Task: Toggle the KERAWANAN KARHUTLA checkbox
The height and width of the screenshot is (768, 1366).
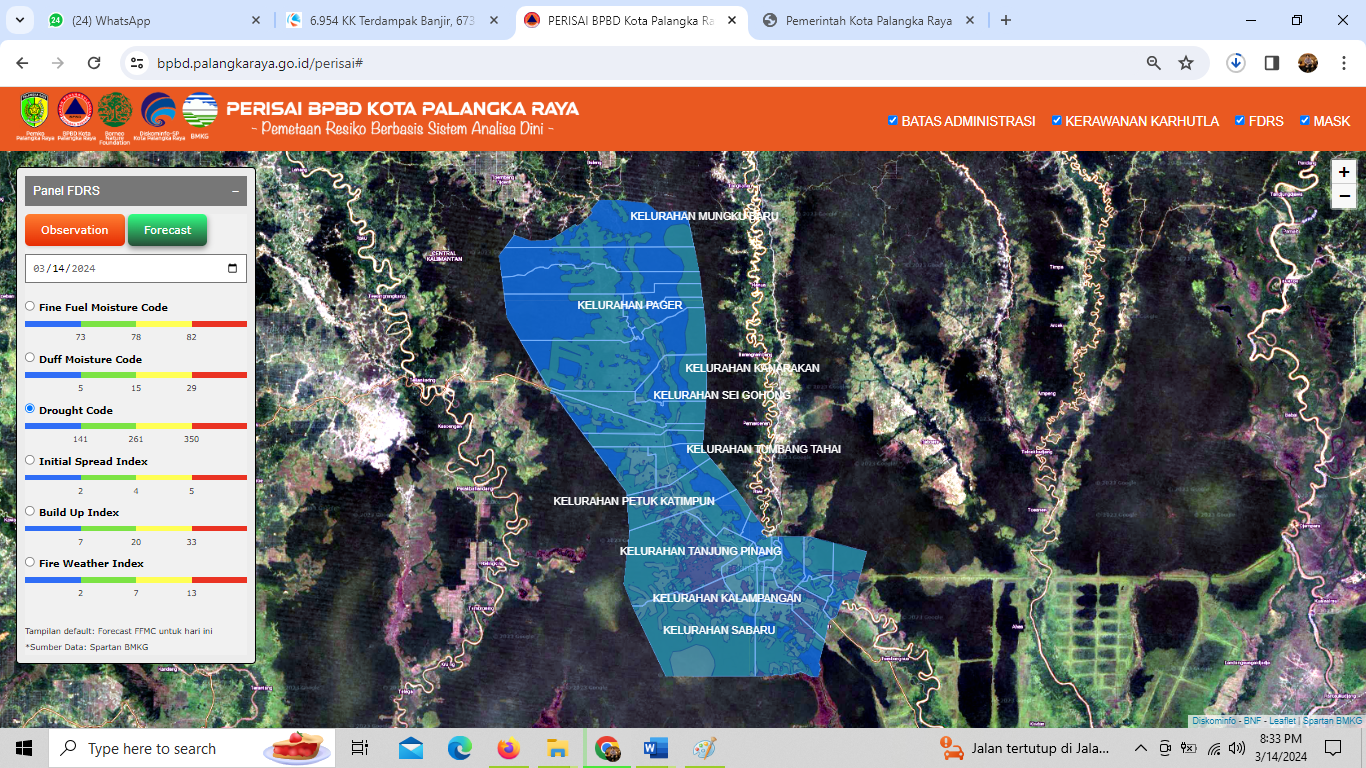Action: (x=1056, y=121)
